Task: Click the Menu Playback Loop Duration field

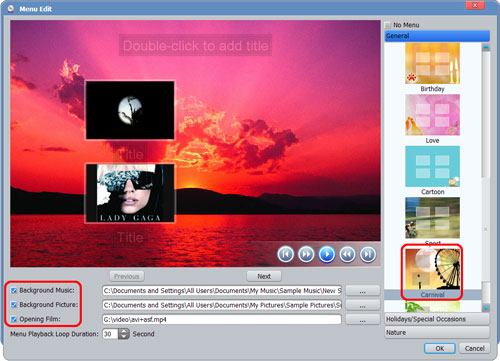Action: click(x=110, y=334)
